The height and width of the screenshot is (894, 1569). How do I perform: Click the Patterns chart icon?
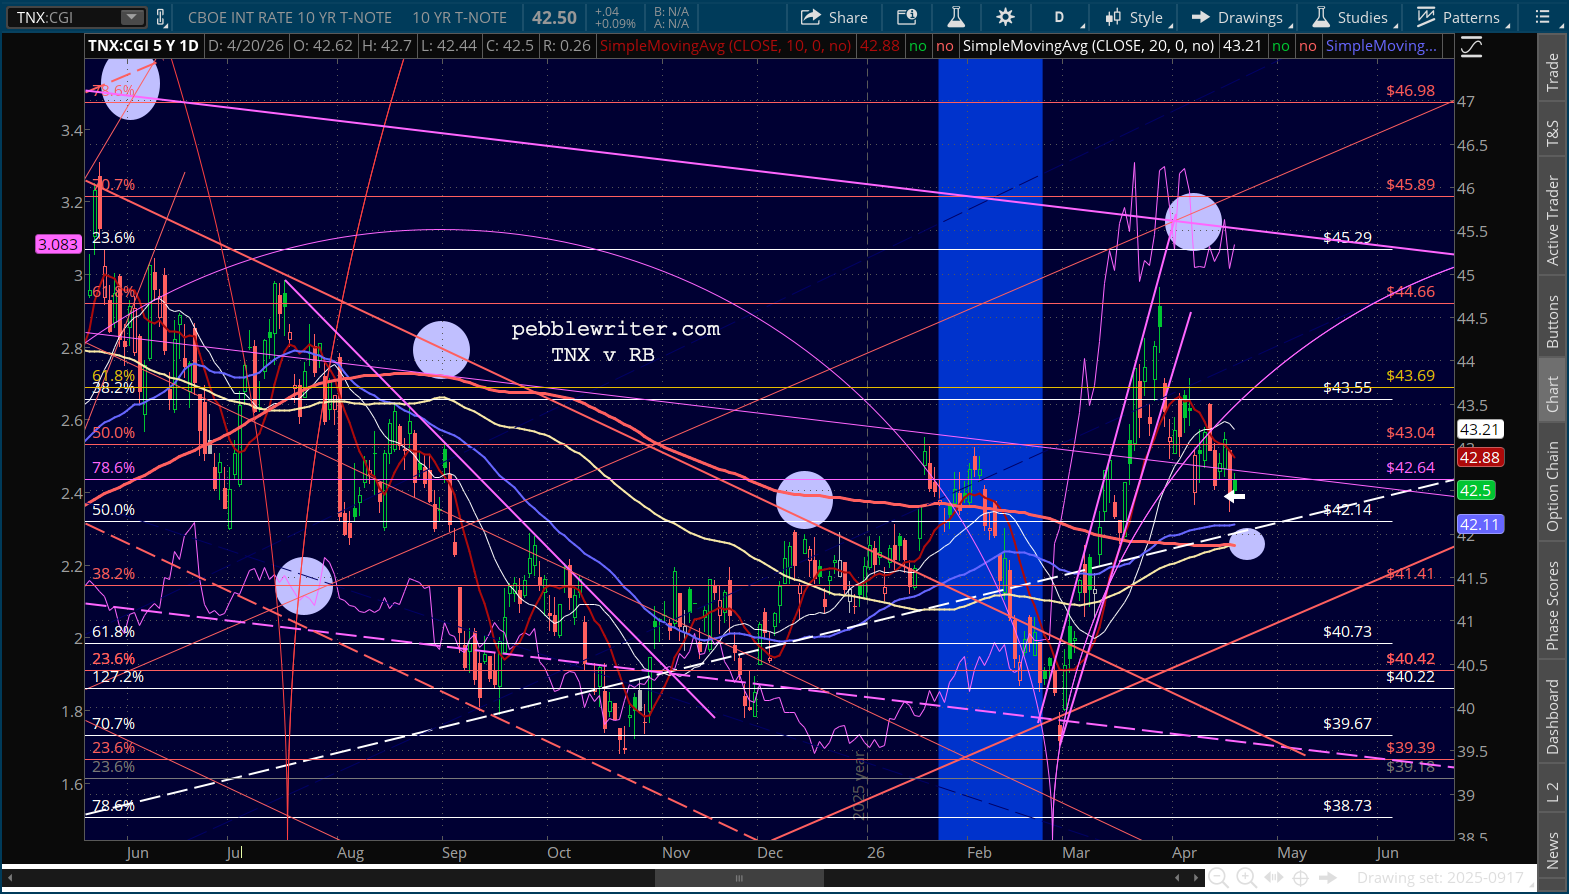tap(1426, 17)
